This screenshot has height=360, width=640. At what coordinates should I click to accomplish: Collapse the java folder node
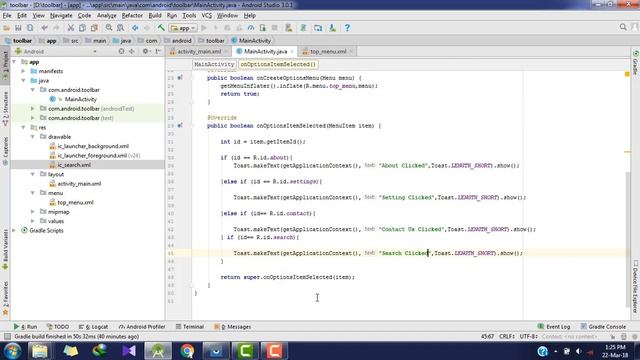(x=24, y=80)
